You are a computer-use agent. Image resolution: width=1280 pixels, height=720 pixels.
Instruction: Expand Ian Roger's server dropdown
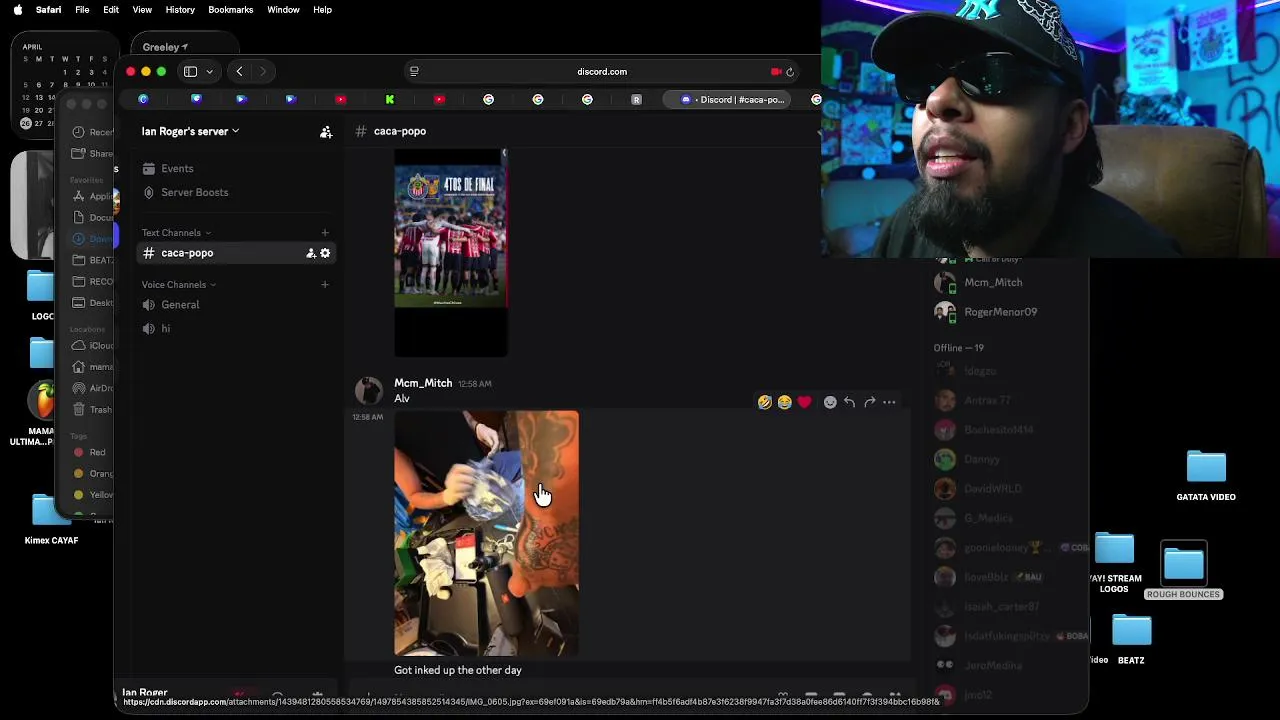tap(190, 131)
